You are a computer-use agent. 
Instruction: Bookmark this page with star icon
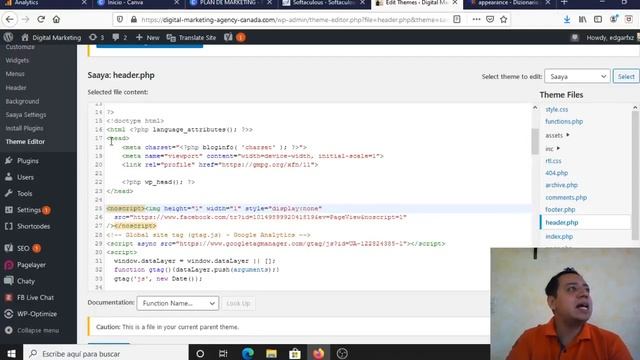pos(504,19)
